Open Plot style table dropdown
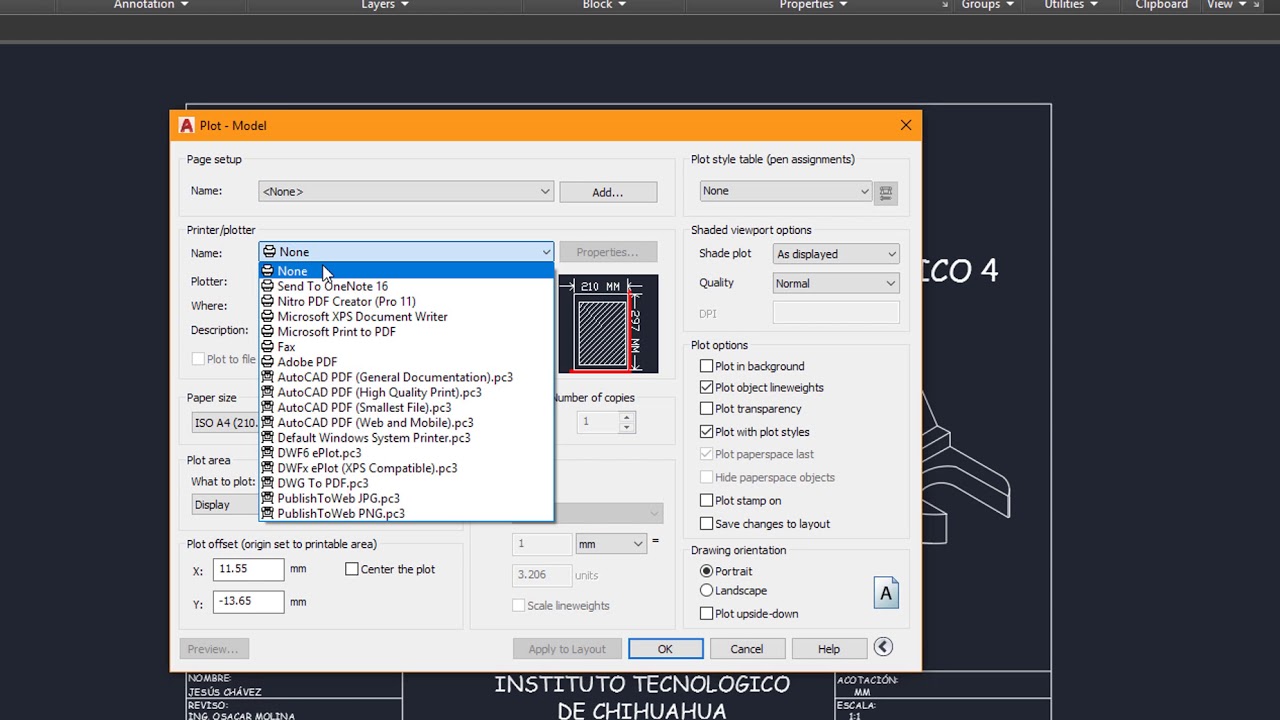 point(786,191)
